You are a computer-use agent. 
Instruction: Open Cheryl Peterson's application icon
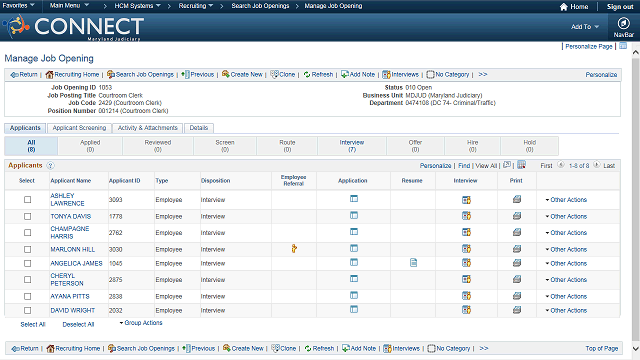(354, 279)
